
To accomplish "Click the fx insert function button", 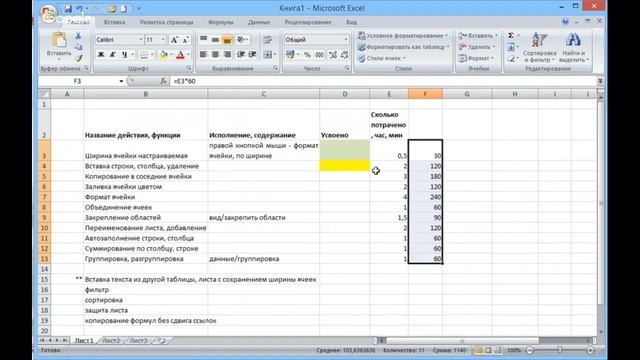I will coord(163,81).
